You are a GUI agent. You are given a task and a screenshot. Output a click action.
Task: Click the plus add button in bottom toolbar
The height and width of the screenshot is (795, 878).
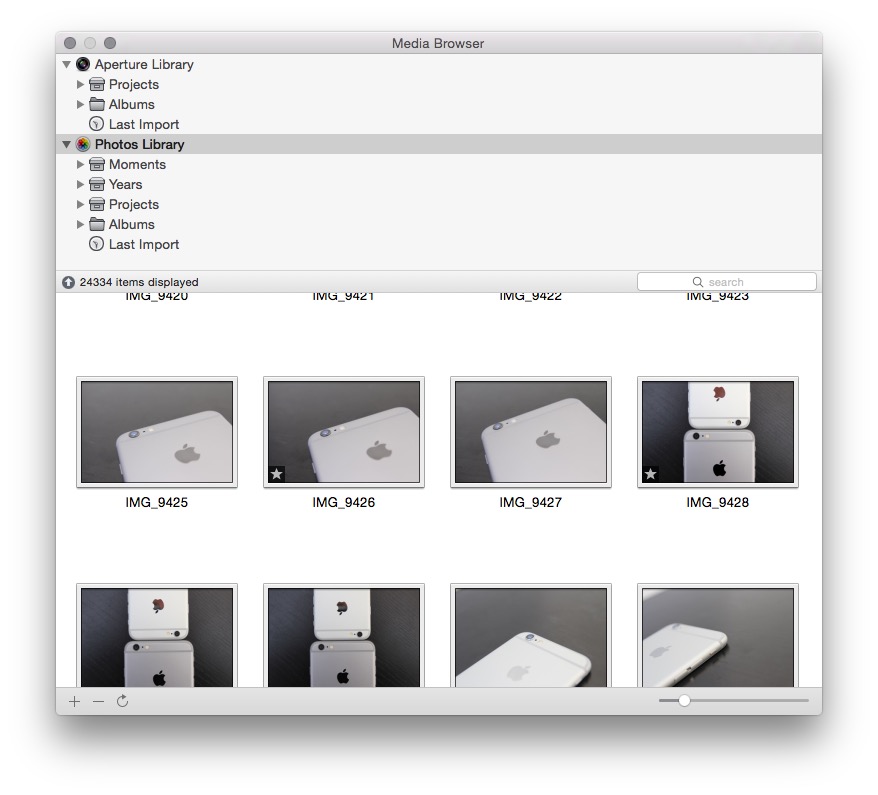point(74,702)
